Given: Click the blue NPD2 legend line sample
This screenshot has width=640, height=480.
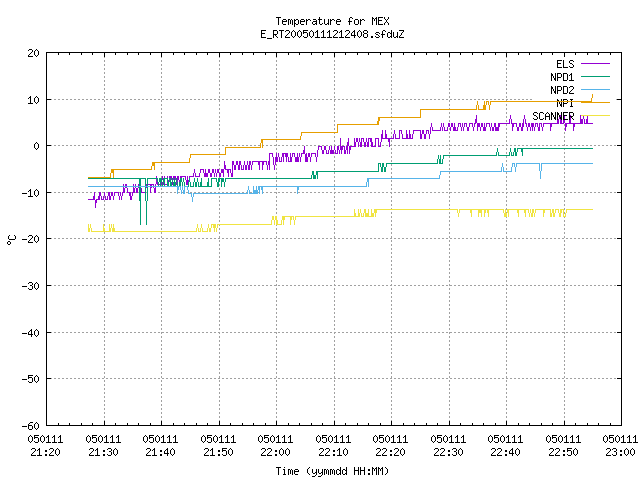Looking at the screenshot, I should point(596,90).
